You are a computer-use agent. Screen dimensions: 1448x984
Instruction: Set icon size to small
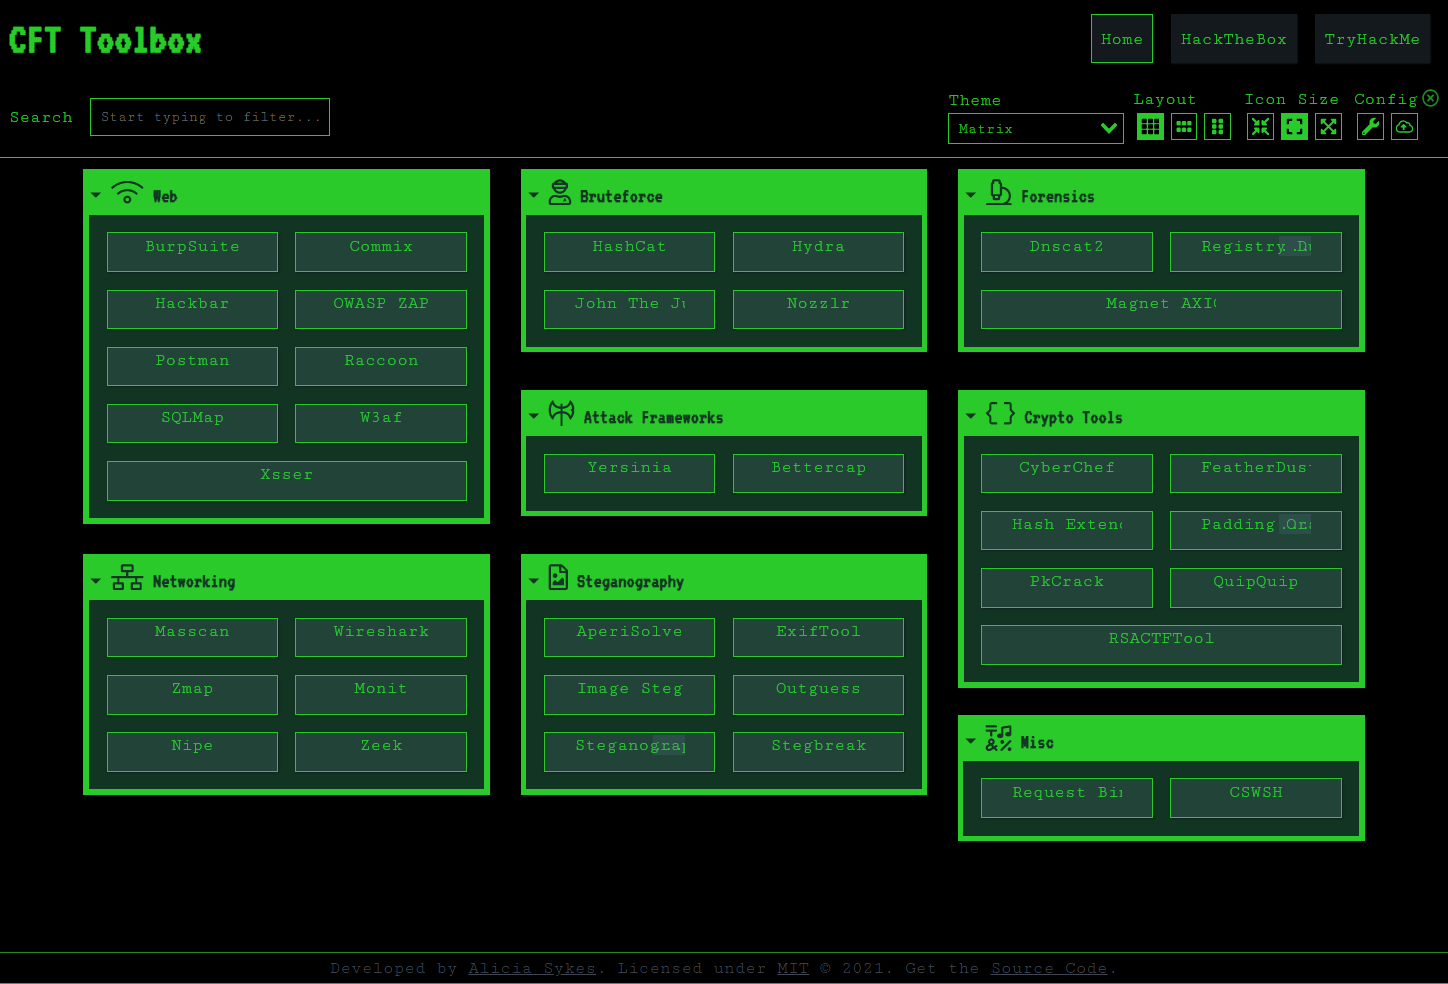tap(1260, 127)
